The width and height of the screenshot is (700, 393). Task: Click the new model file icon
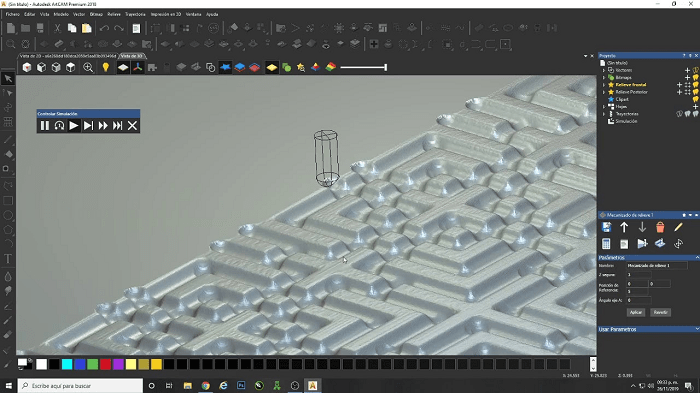(11, 28)
